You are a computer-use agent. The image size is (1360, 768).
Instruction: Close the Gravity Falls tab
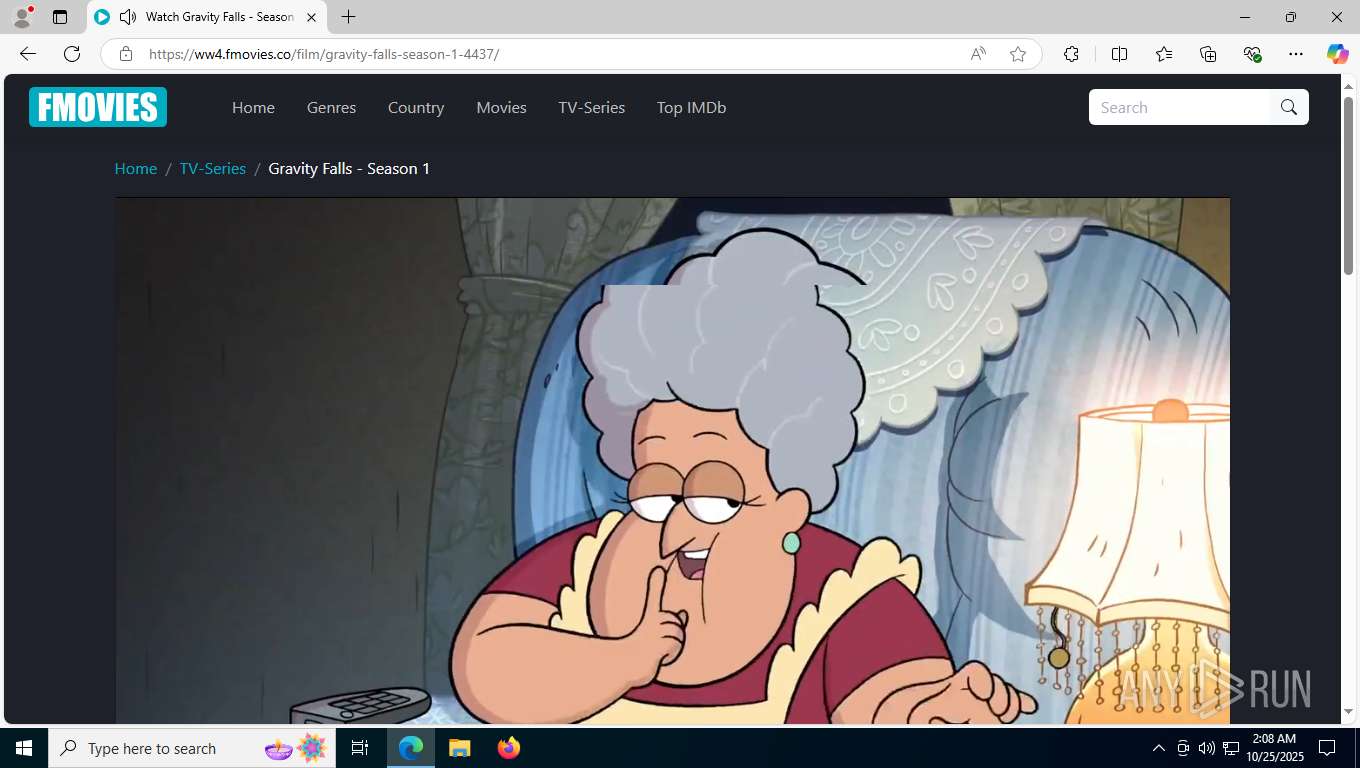click(311, 17)
